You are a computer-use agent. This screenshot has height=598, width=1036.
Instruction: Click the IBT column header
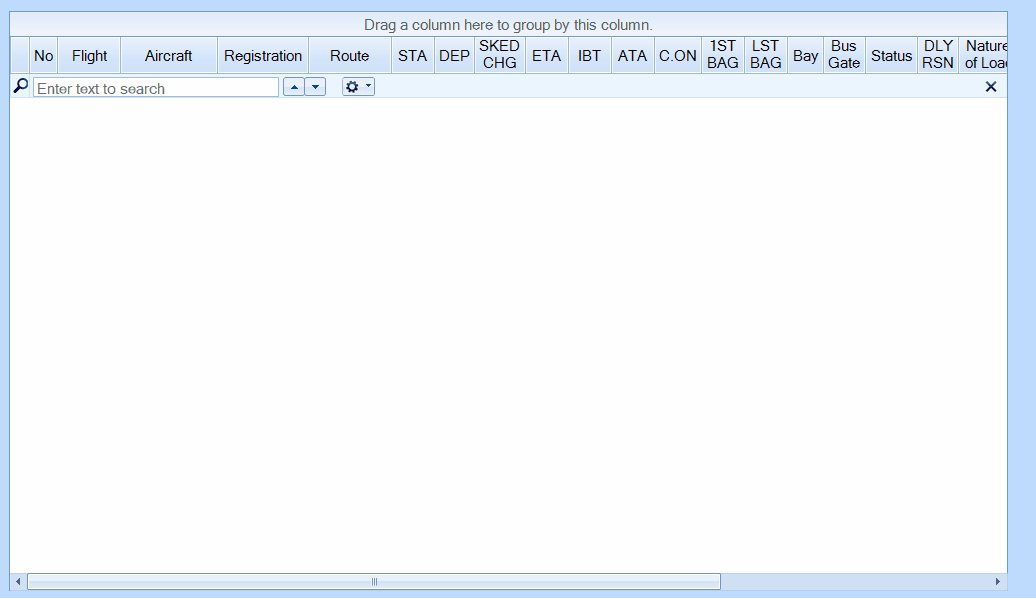point(589,56)
